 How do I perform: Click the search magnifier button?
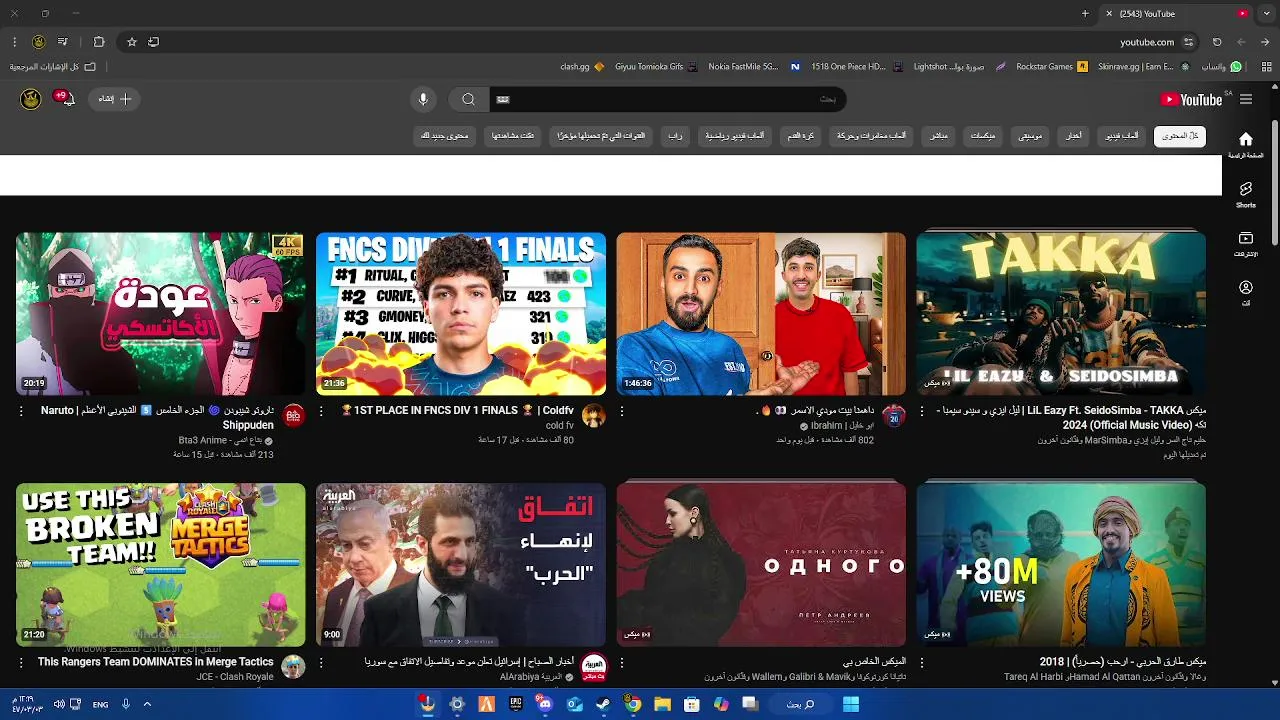[468, 99]
